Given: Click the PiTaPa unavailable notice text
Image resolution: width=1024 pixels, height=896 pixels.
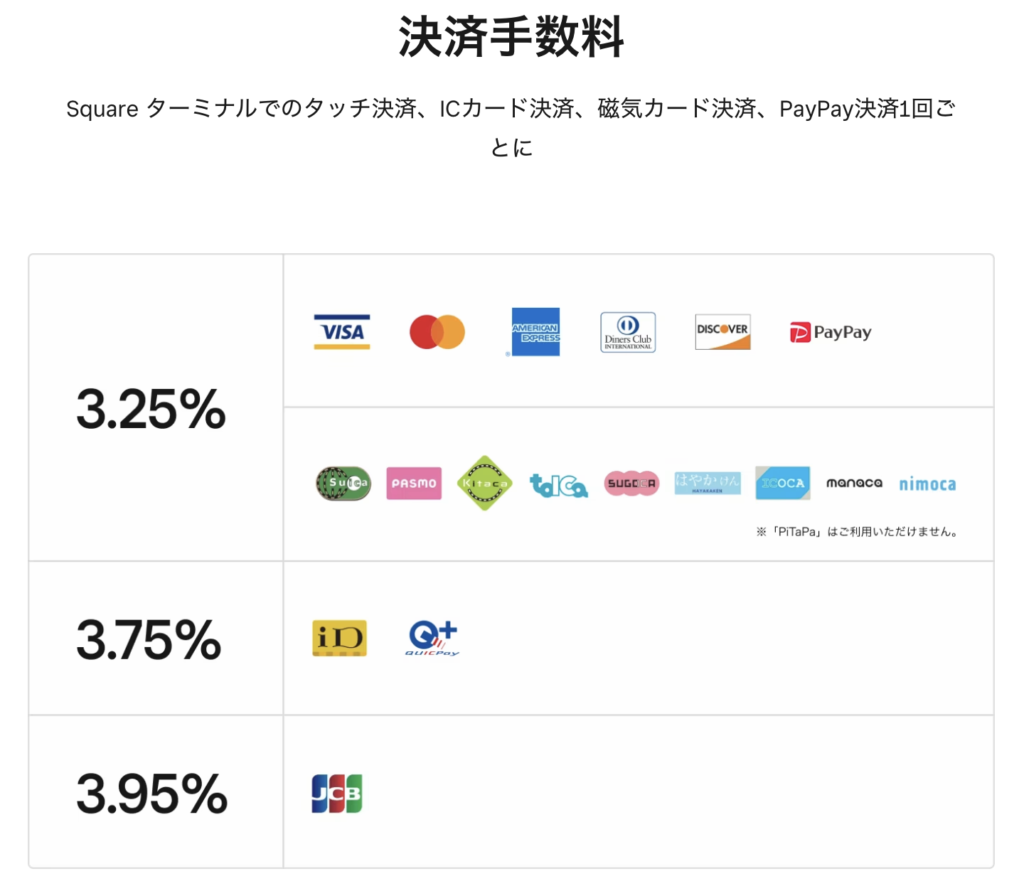Looking at the screenshot, I should (x=857, y=532).
